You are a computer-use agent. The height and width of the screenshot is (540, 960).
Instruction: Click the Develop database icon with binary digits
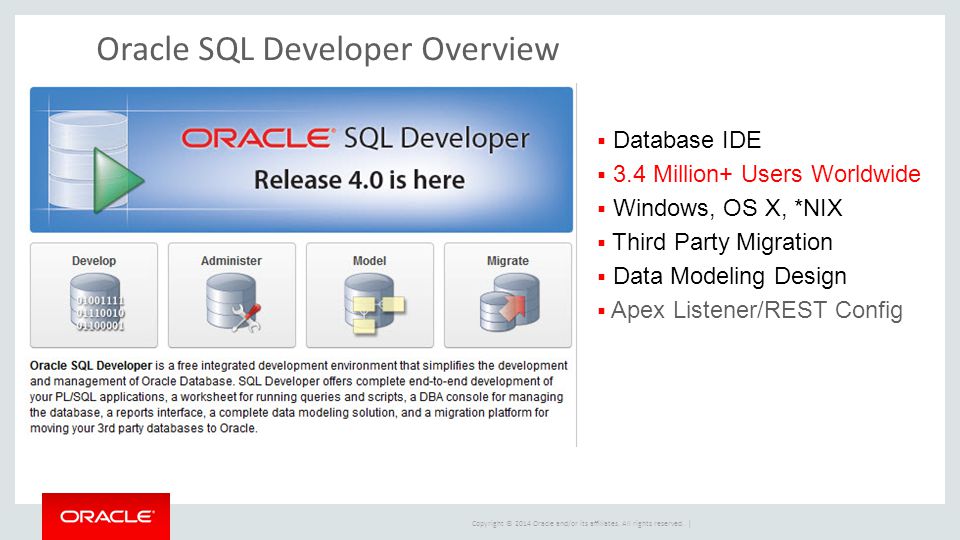click(x=97, y=303)
